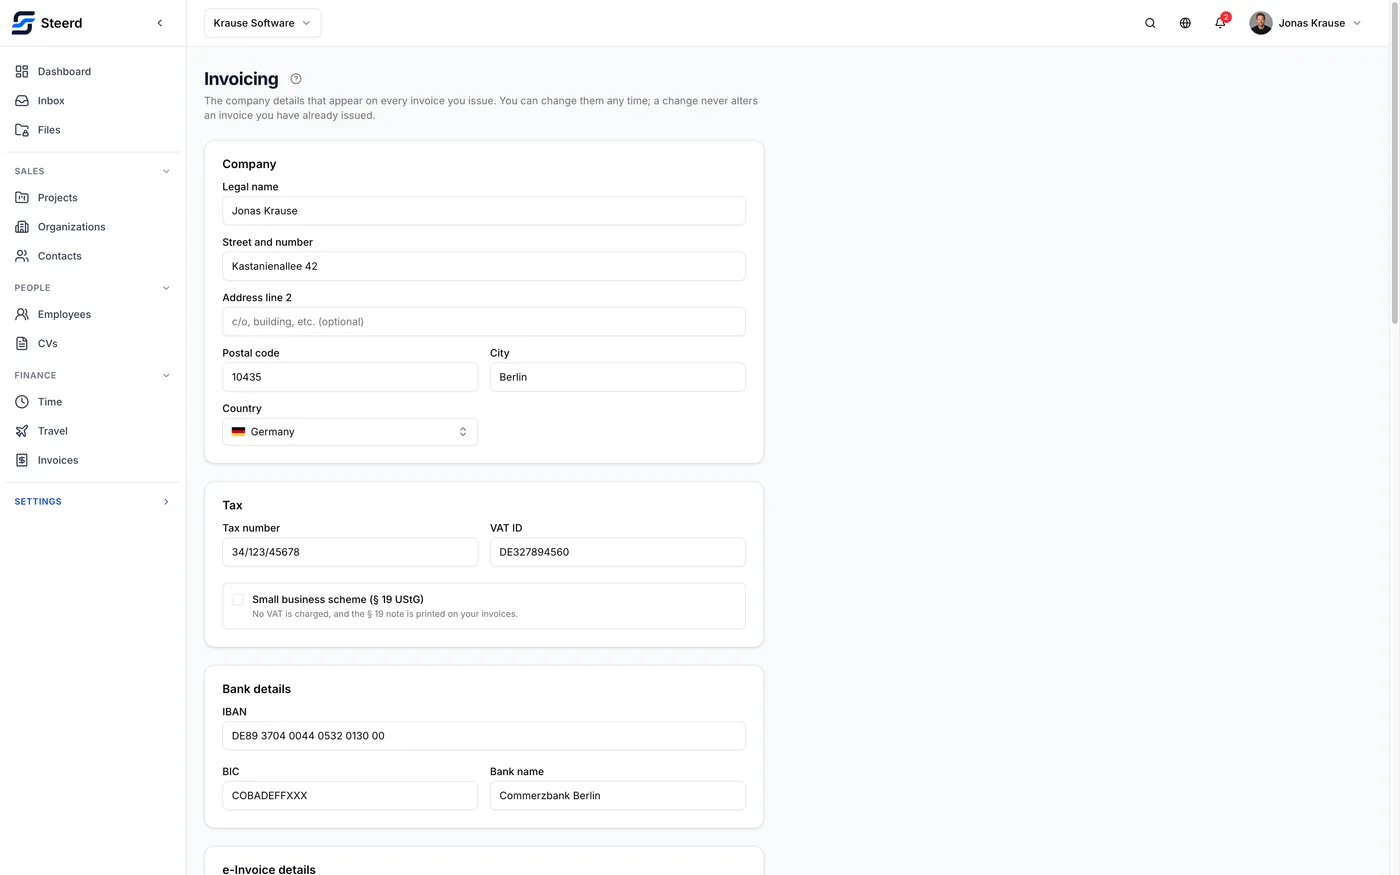1400x875 pixels.
Task: Navigate to Projects
Action: click(92, 198)
